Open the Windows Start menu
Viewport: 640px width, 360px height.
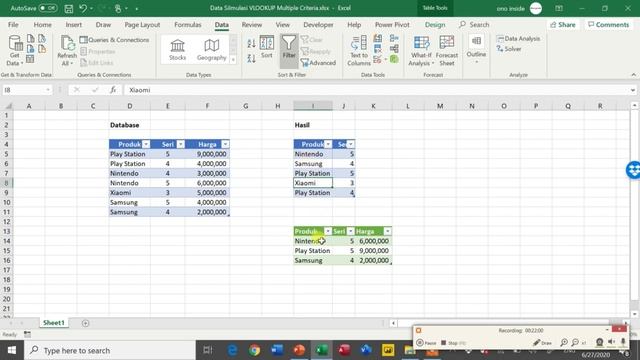tap(11, 350)
